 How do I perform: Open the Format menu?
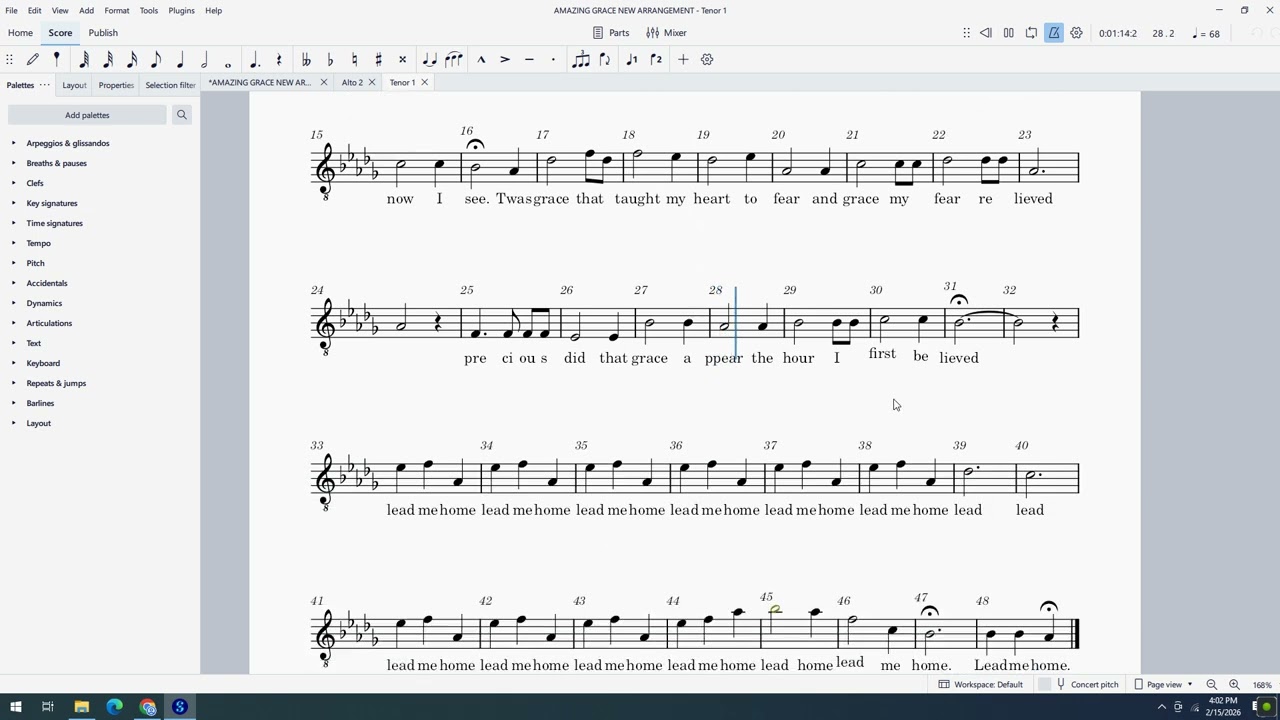pos(117,10)
